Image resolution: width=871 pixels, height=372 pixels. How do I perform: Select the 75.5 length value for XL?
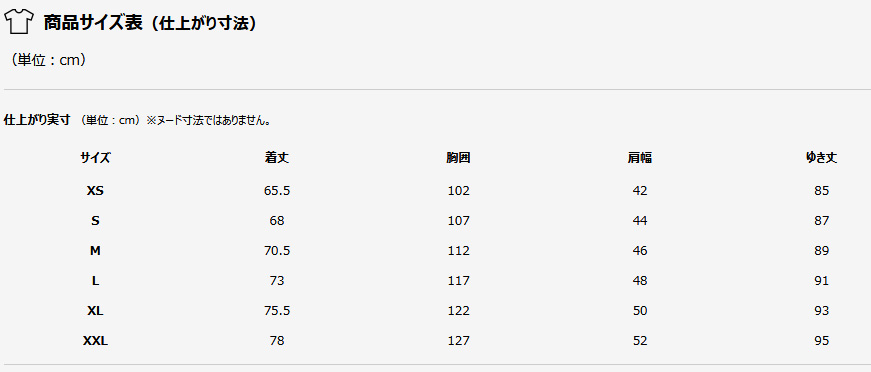[x=277, y=311]
